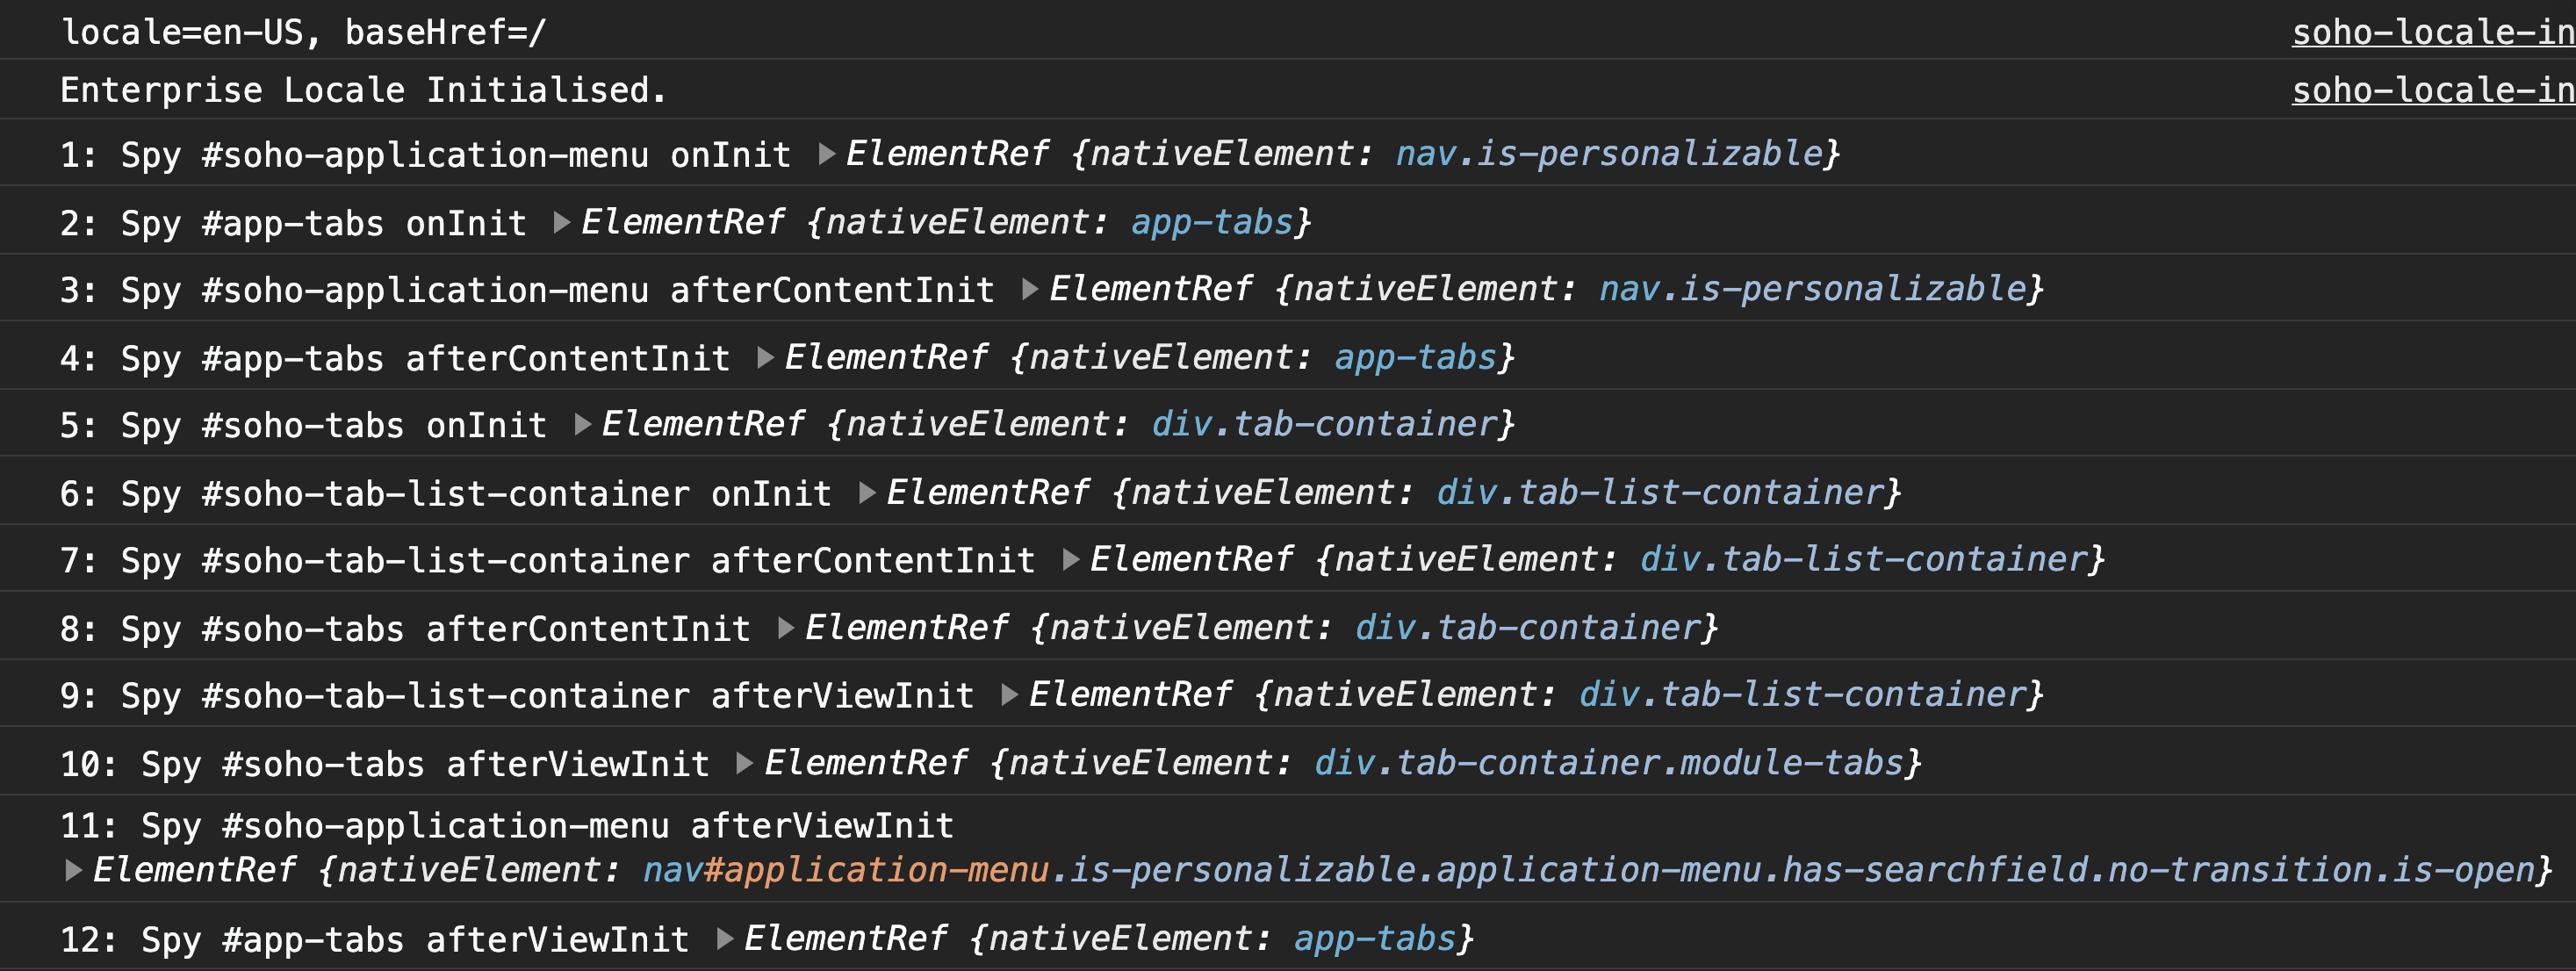2576x971 pixels.
Task: Expand ElementRef for Spy #soho-application-menu onInit
Action: [826, 153]
